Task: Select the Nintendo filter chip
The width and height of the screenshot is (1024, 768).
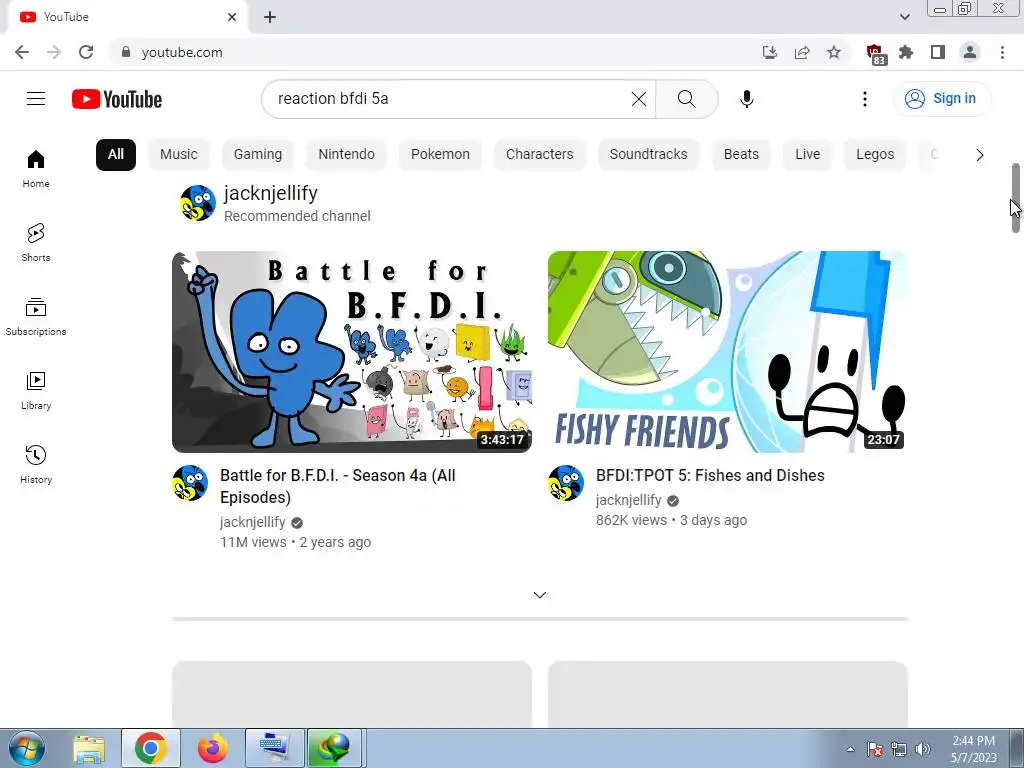Action: tap(346, 155)
